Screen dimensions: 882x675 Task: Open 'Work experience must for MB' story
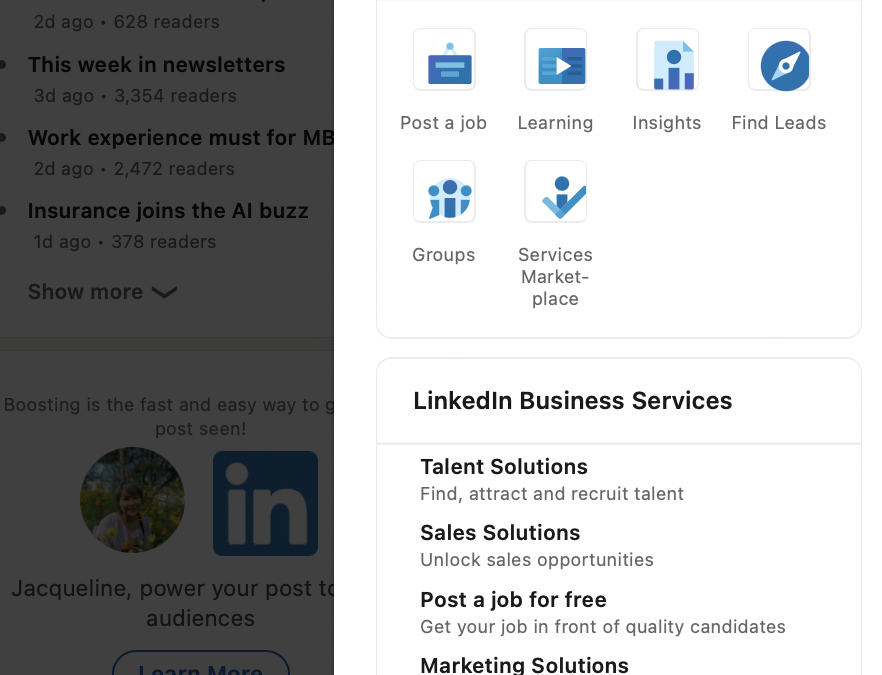tap(180, 138)
